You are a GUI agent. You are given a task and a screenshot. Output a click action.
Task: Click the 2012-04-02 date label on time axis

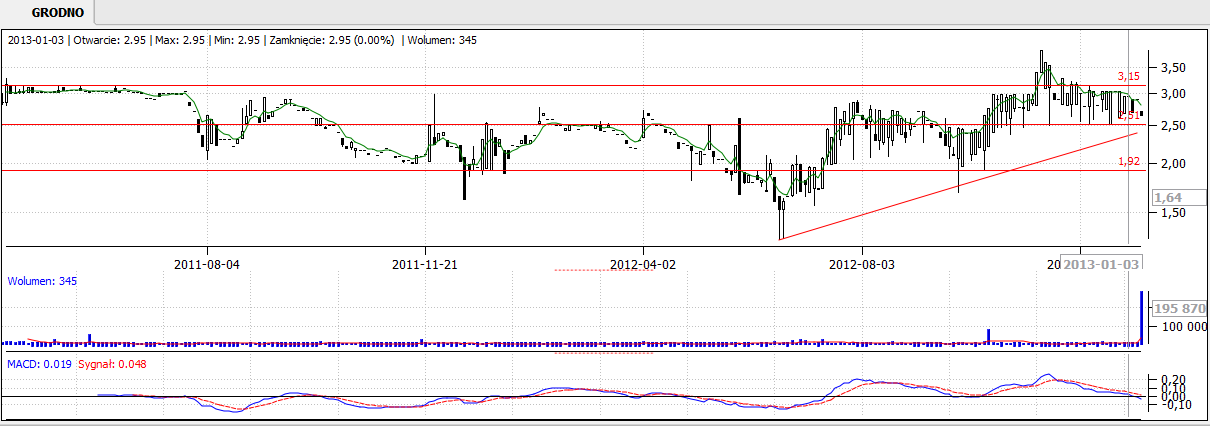[x=643, y=265]
